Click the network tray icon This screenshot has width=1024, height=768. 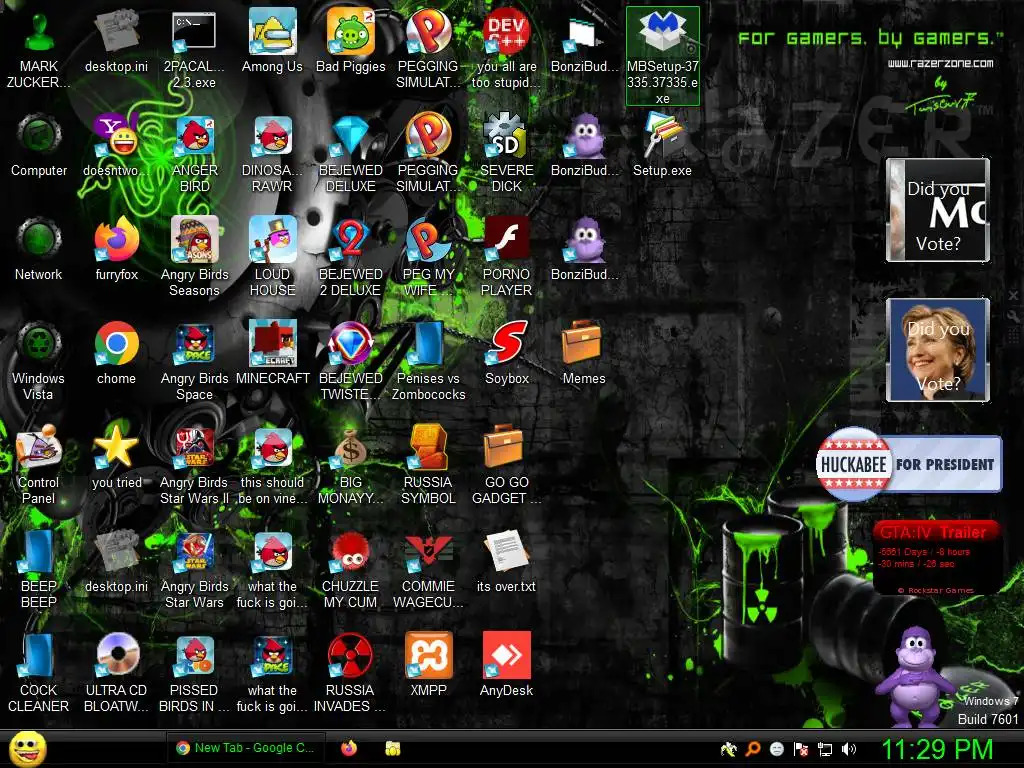(x=825, y=749)
